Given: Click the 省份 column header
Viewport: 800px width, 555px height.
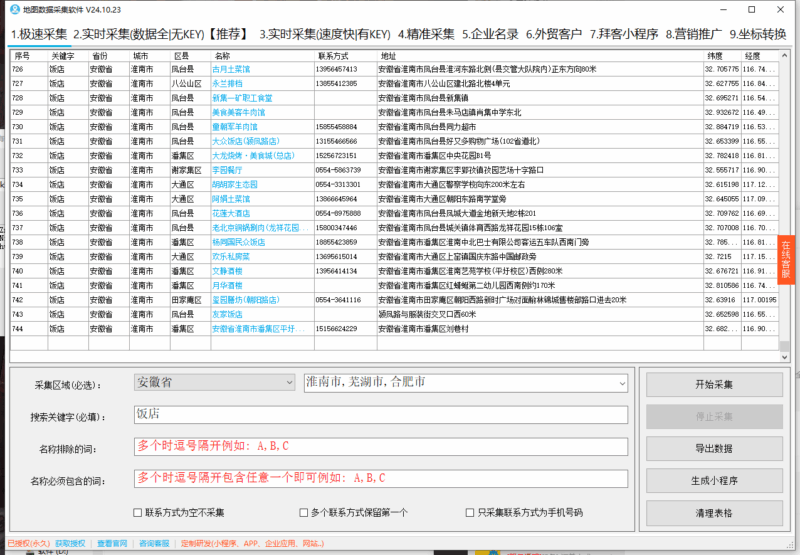Looking at the screenshot, I should 109,56.
